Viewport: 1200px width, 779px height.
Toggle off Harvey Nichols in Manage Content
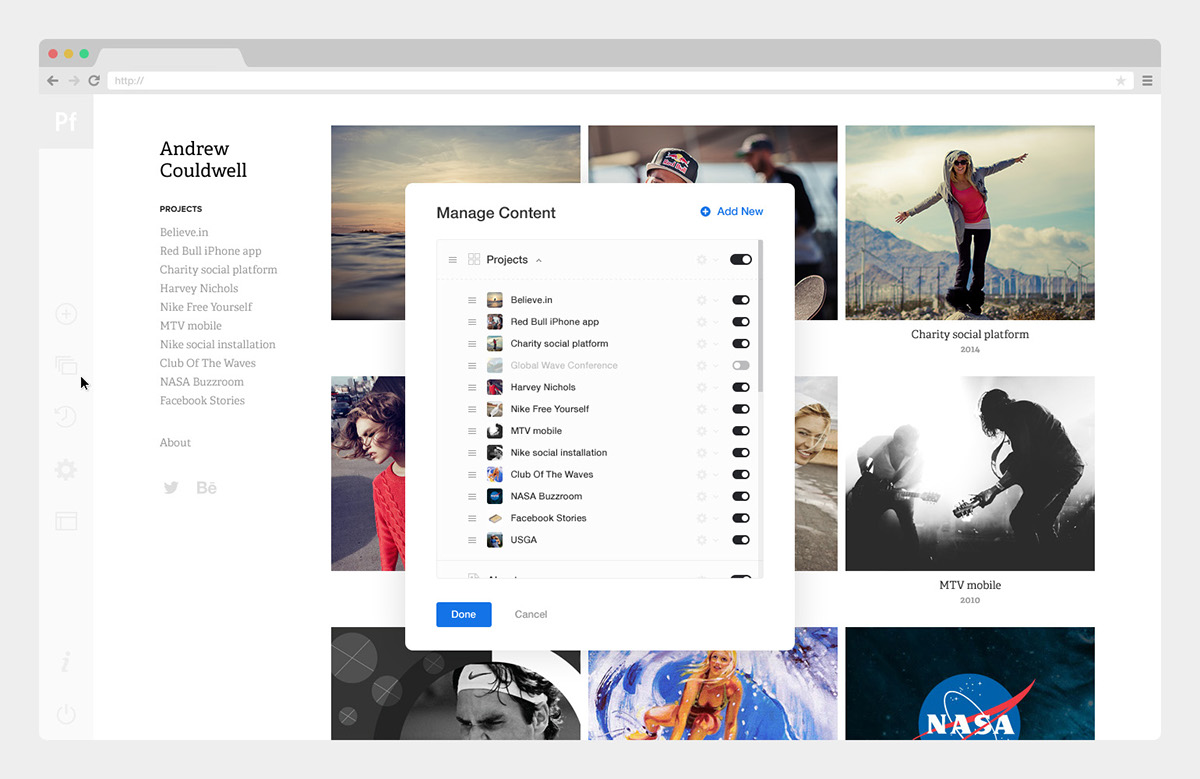point(741,387)
